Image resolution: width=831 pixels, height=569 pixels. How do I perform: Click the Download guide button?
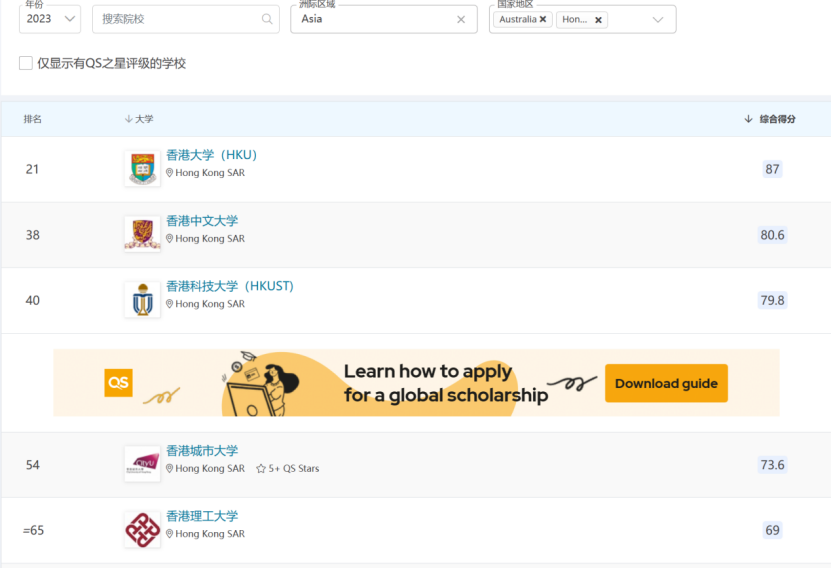(666, 383)
